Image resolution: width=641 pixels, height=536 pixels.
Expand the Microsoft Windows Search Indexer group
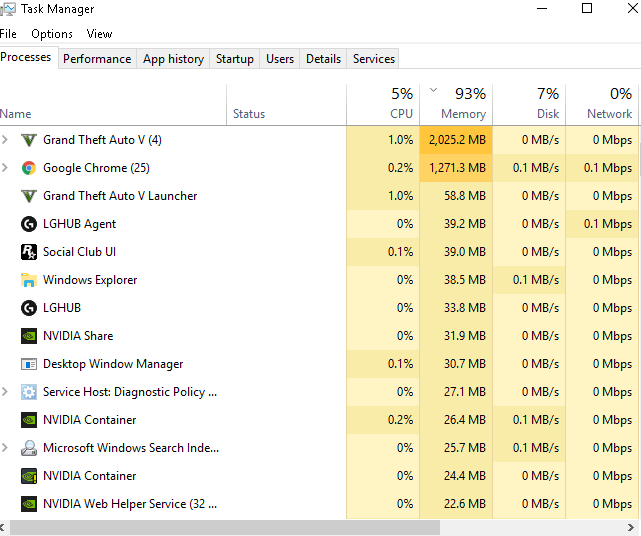coord(6,448)
